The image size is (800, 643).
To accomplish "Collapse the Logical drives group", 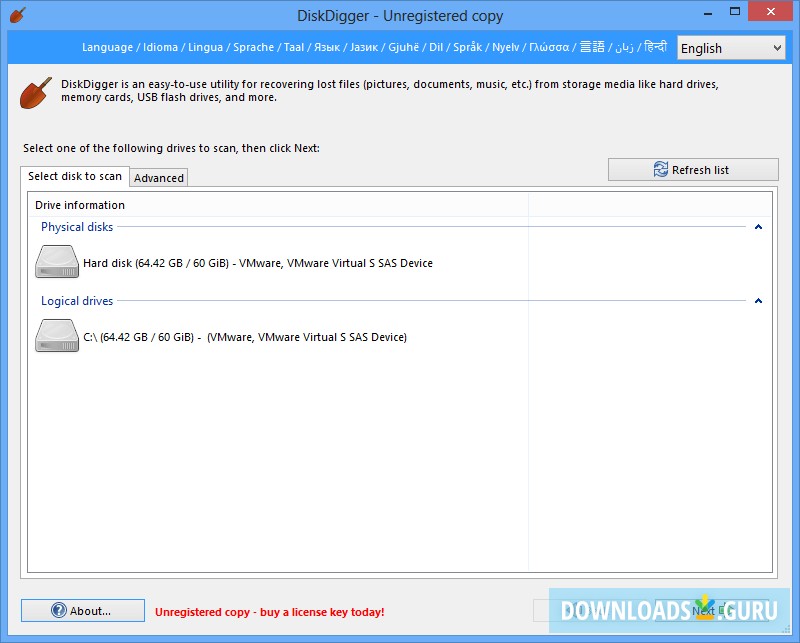I will (758, 301).
